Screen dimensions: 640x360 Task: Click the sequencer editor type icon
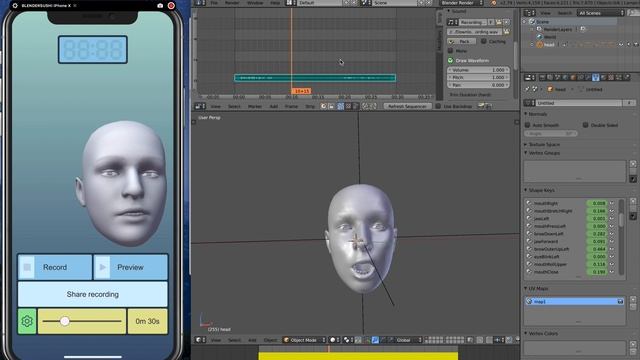click(x=200, y=106)
